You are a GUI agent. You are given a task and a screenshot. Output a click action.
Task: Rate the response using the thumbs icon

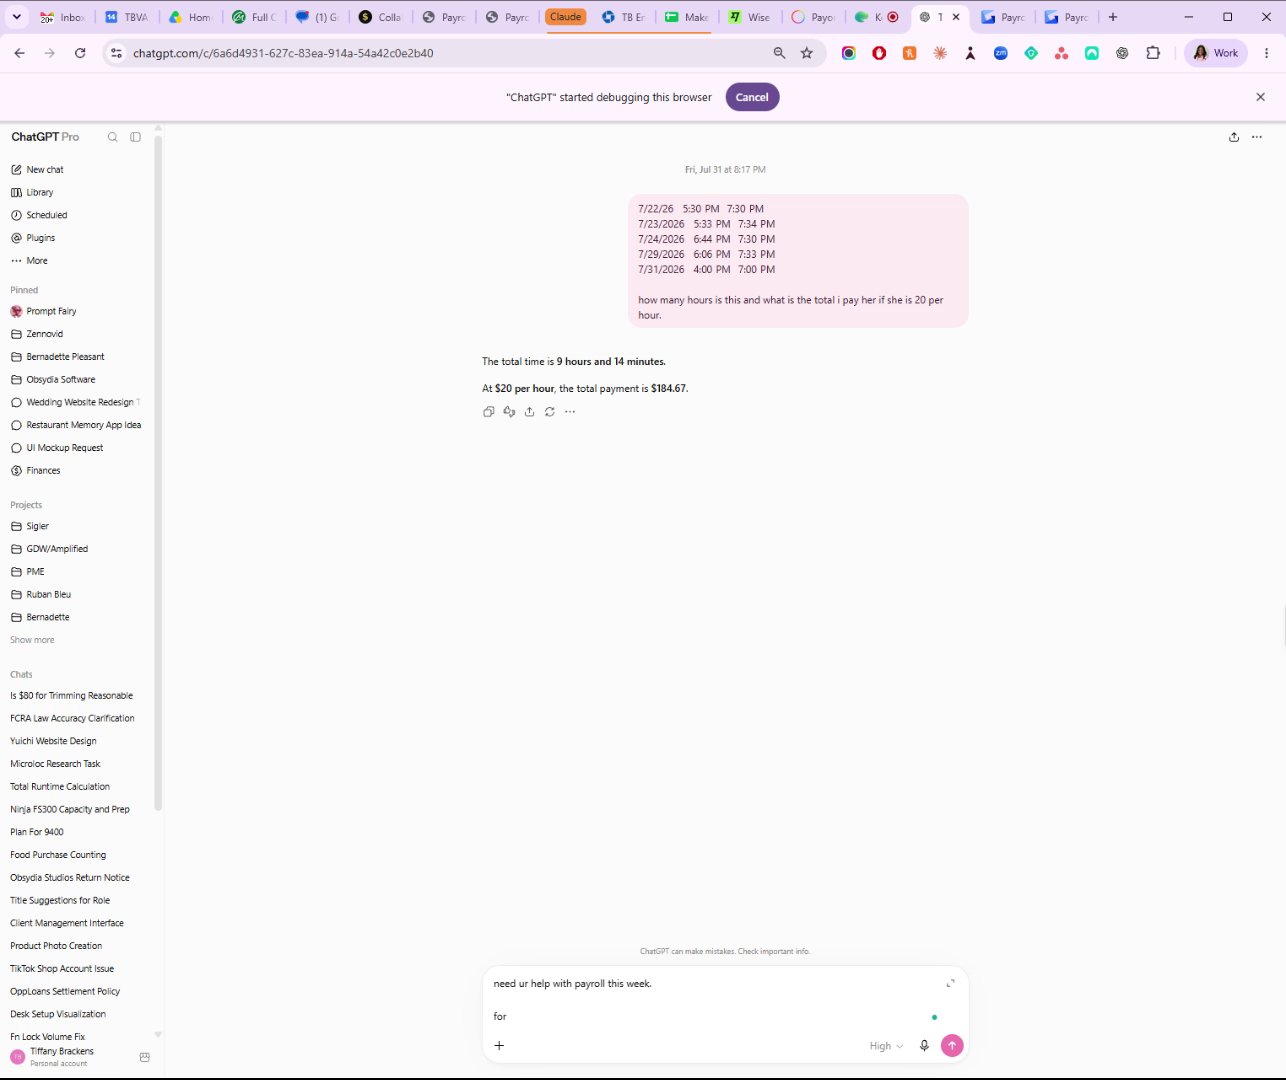click(509, 412)
